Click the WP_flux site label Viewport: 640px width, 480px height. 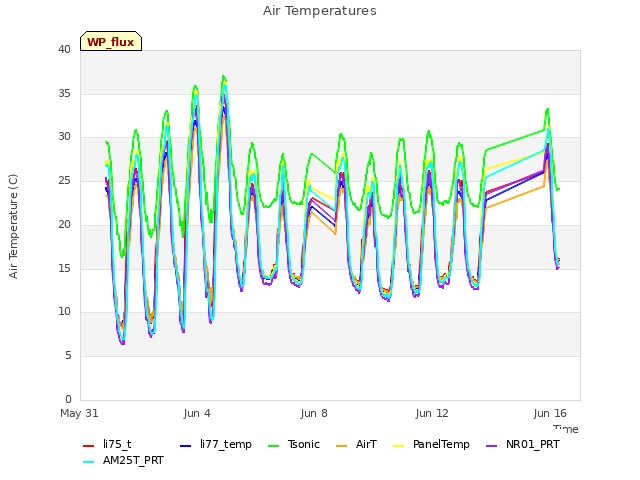pos(111,42)
